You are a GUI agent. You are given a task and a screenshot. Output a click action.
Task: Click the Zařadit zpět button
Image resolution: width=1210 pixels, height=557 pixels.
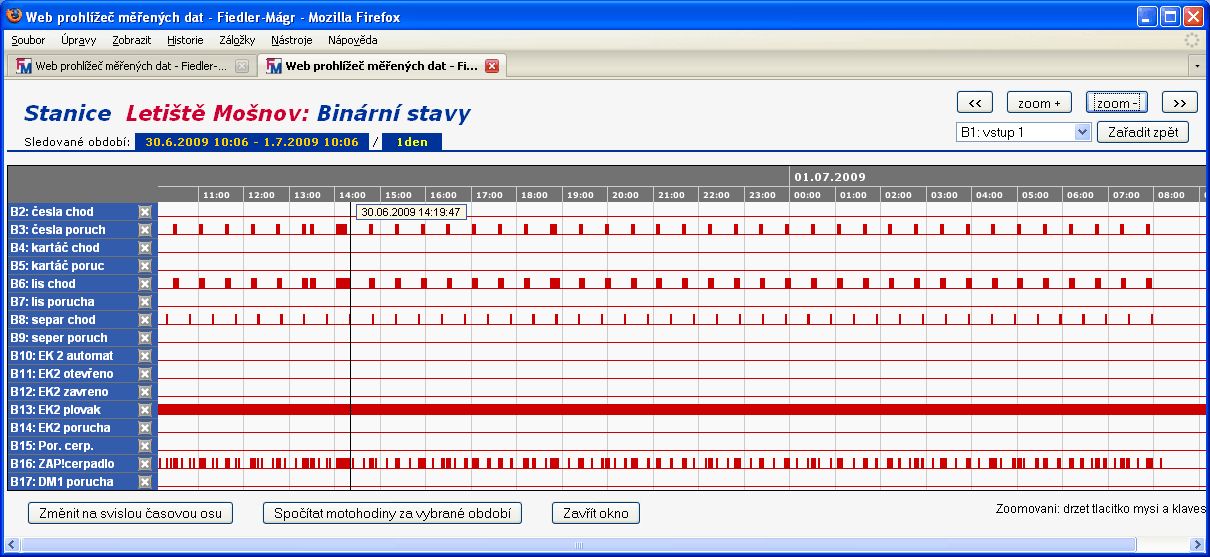[1143, 132]
